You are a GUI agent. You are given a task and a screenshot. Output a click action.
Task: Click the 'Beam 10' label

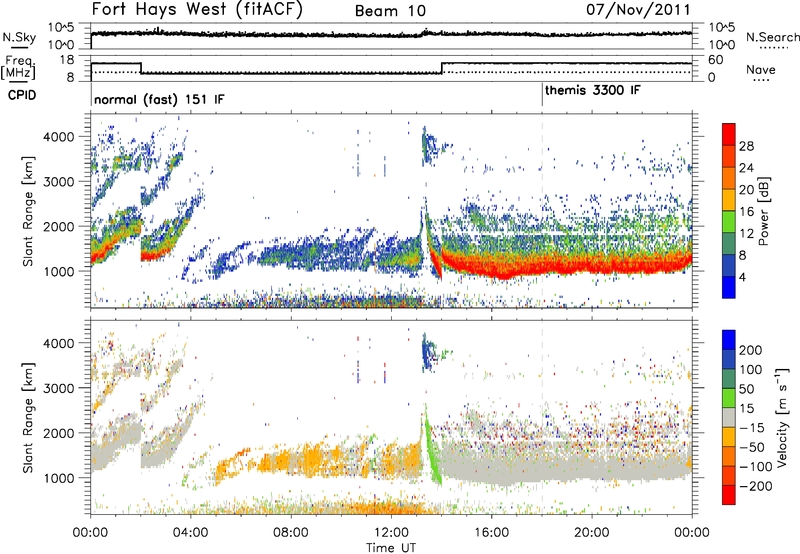390,11
